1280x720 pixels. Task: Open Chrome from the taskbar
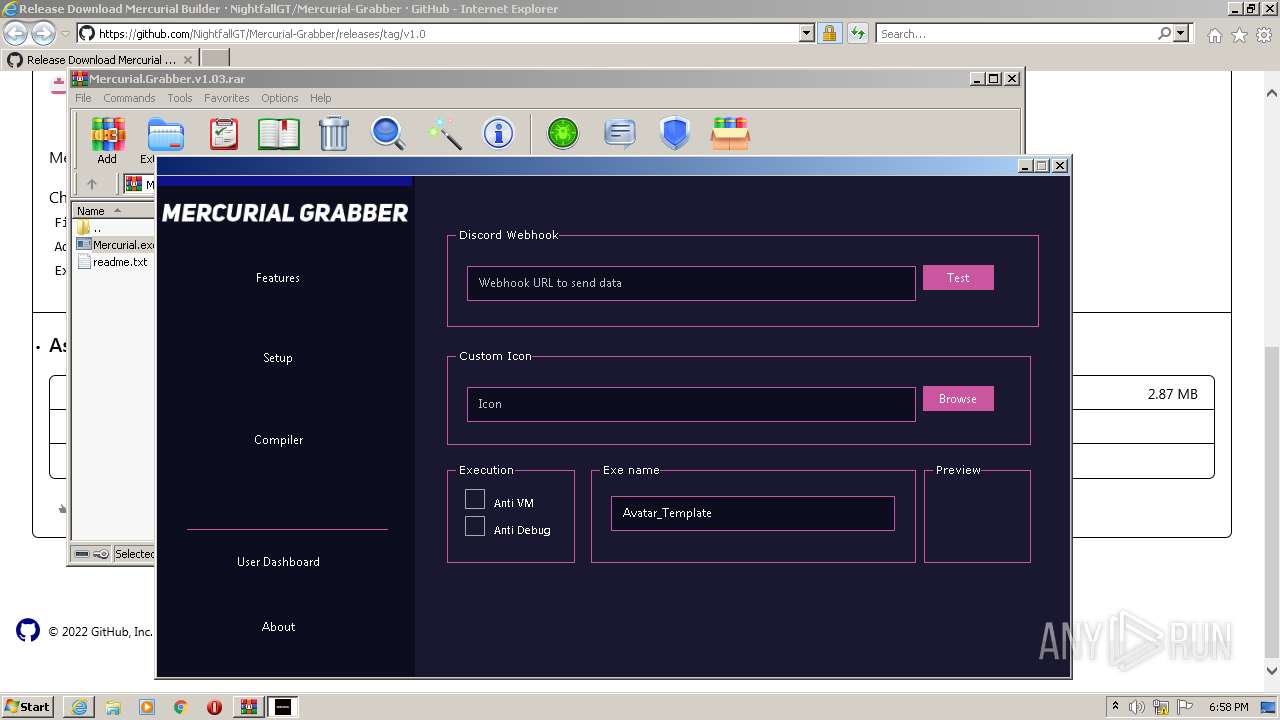(181, 707)
